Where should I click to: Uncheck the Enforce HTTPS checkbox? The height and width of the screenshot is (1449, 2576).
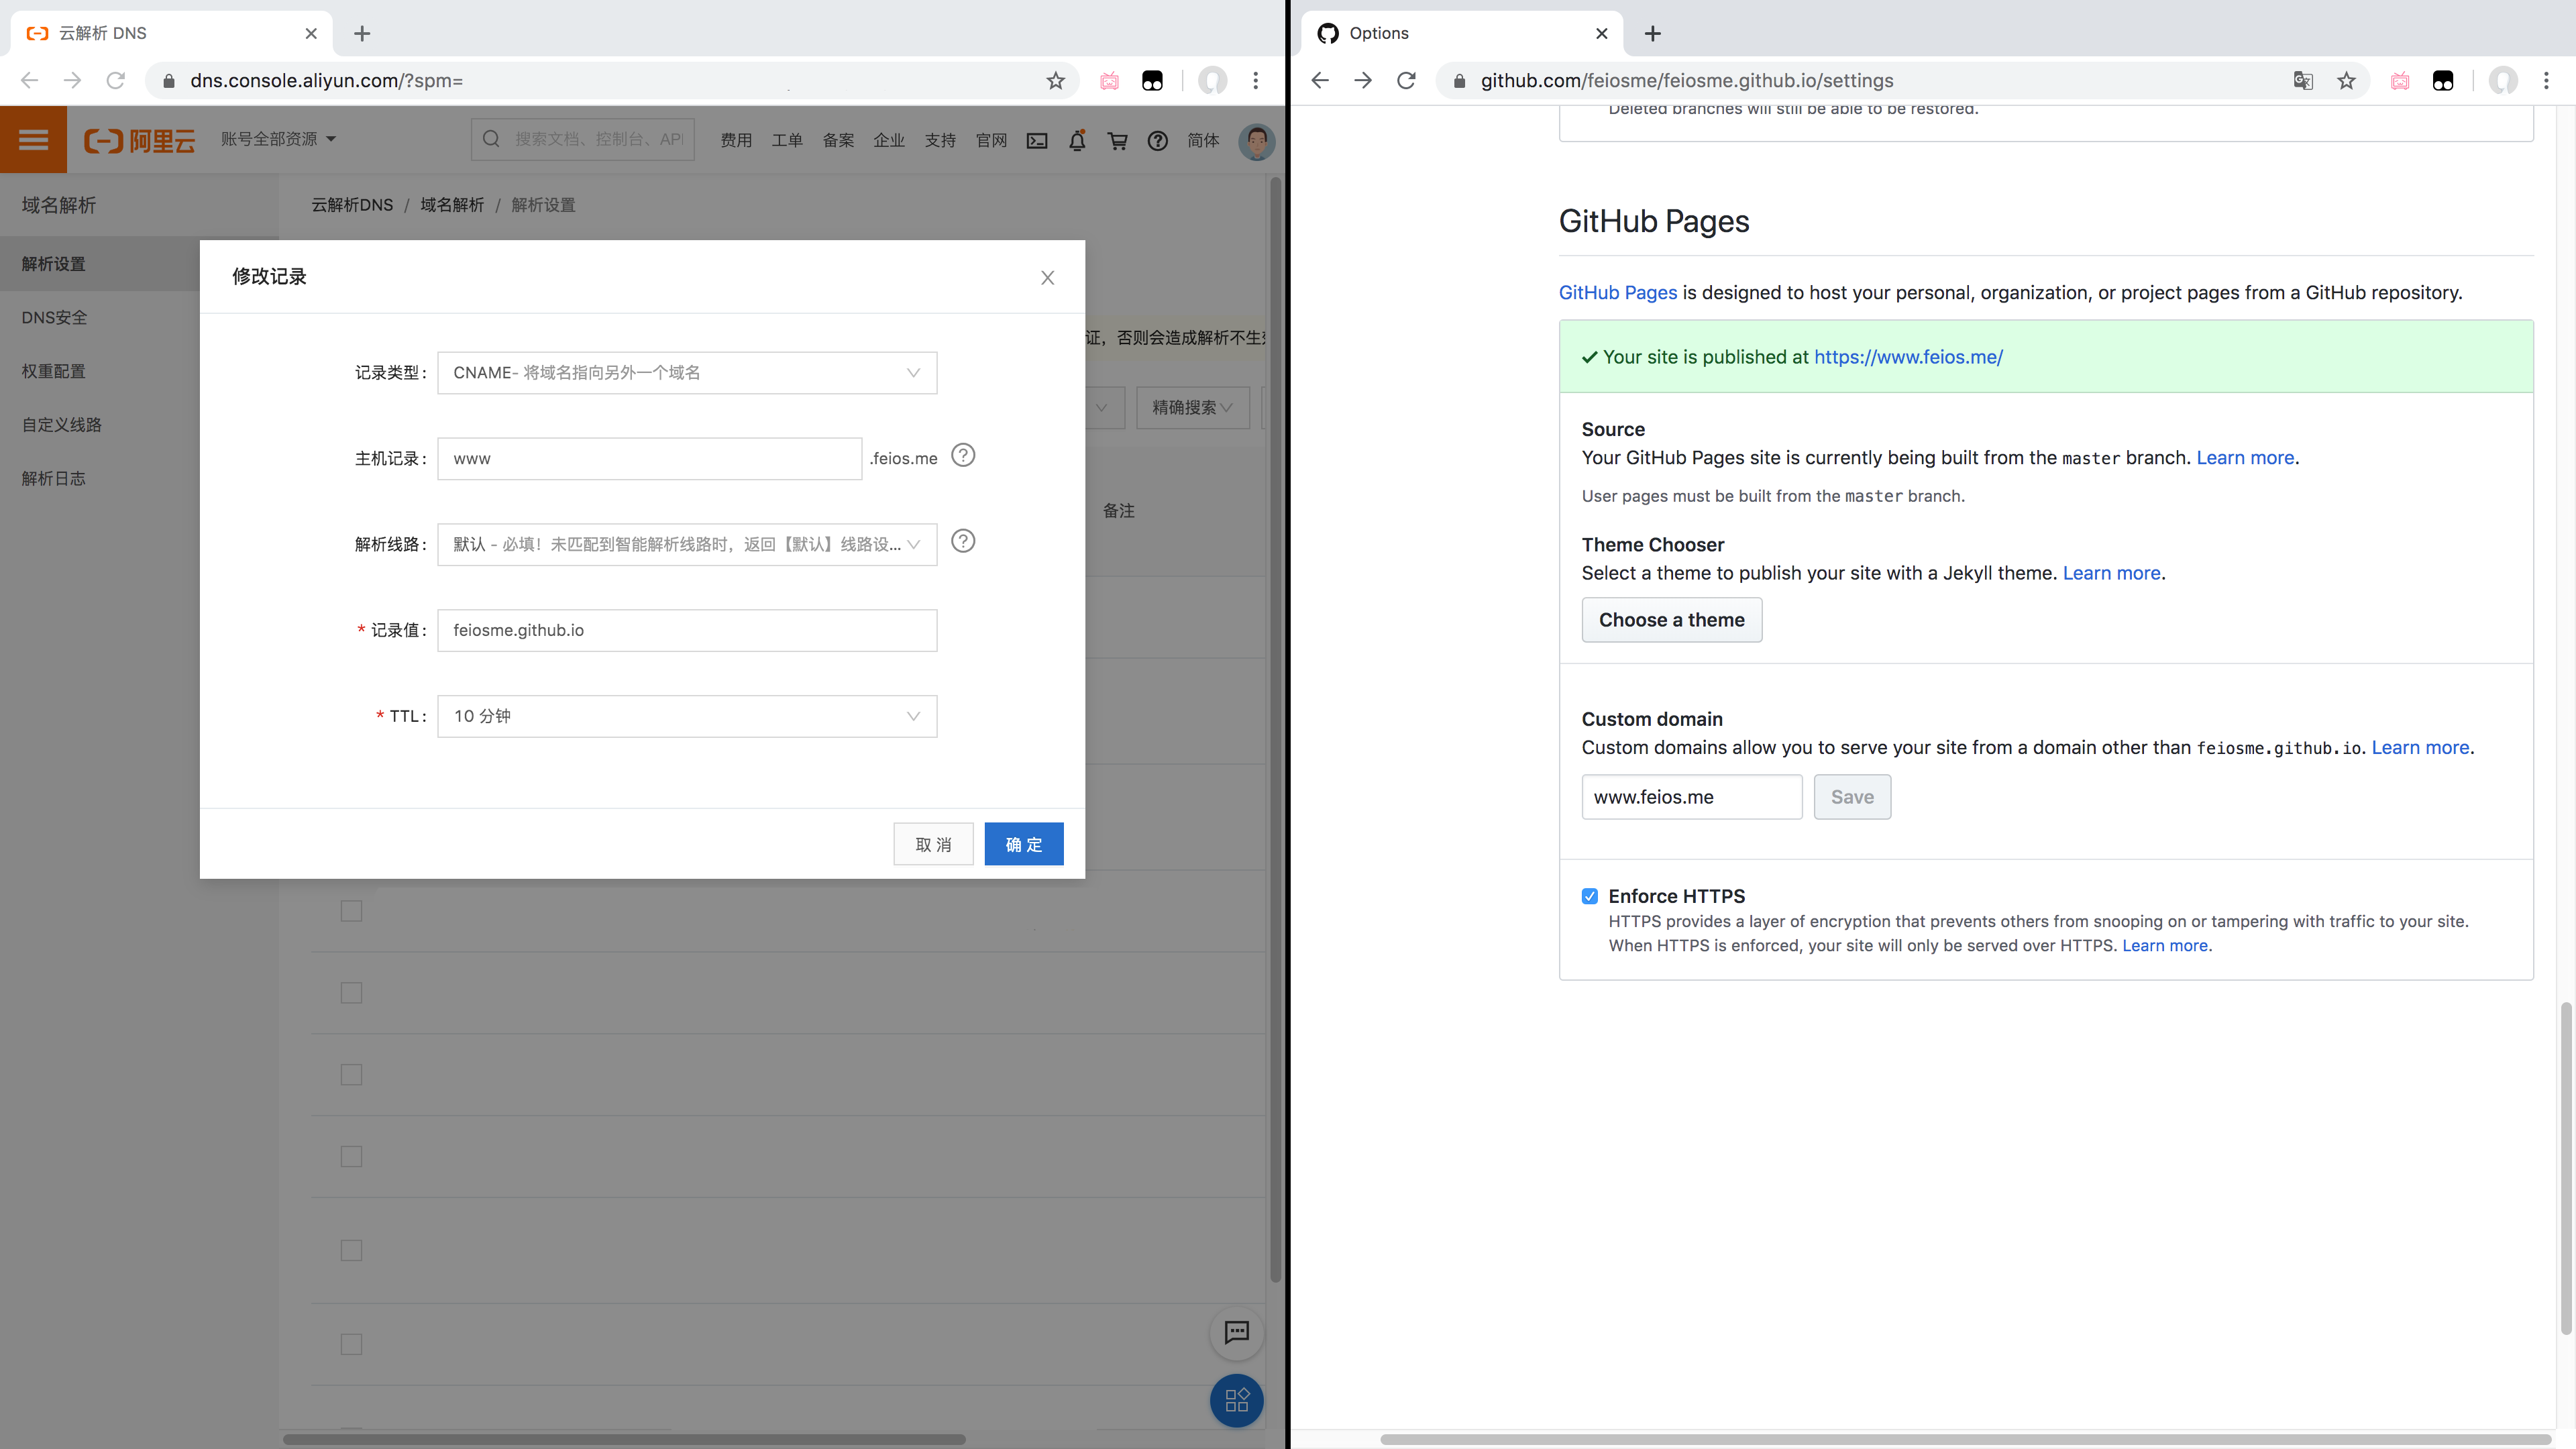point(1589,896)
